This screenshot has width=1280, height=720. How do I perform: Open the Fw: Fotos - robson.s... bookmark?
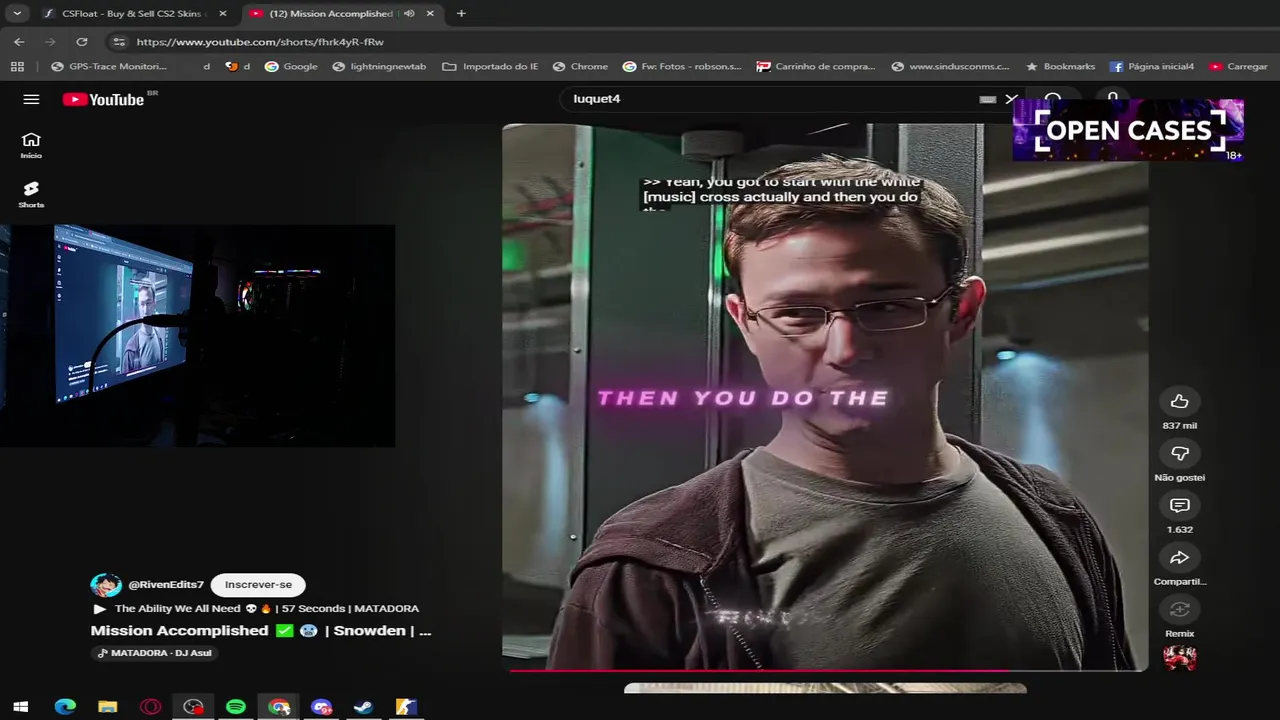pos(682,66)
